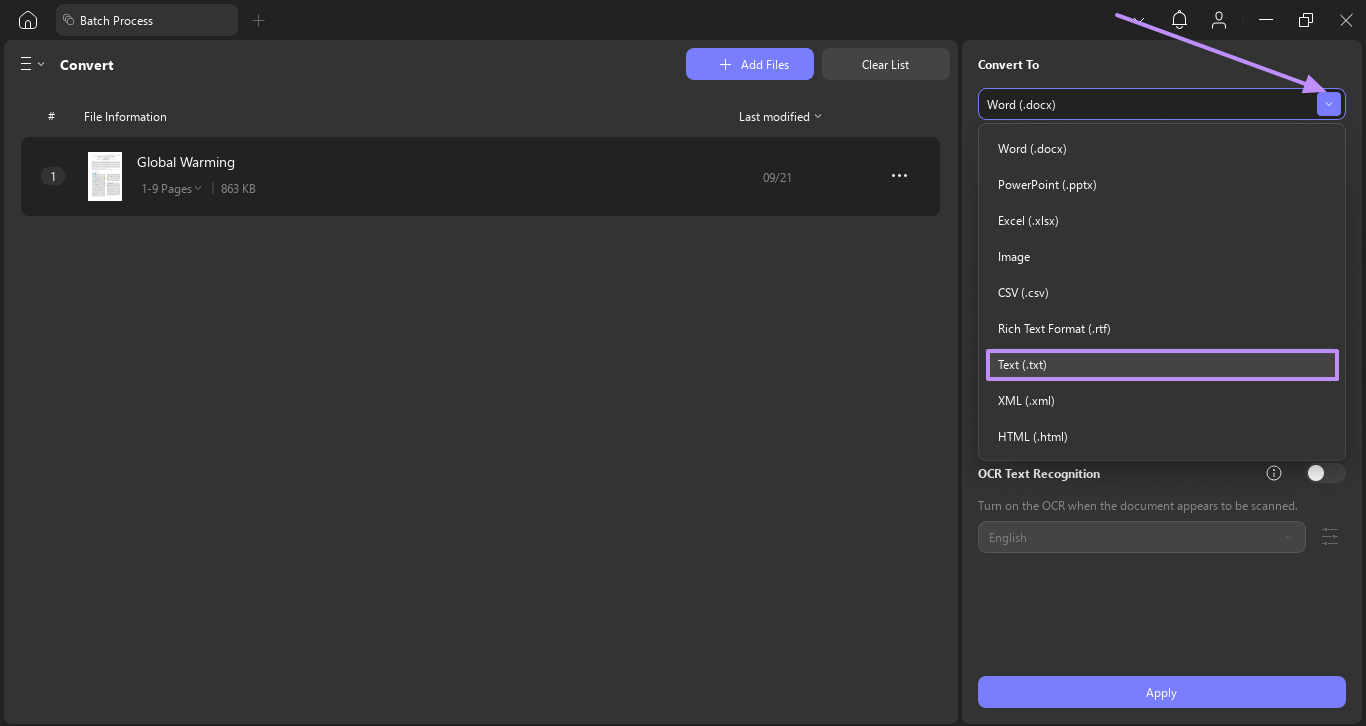Open the list menu icon beside Convert
Screen dimensions: 1366x726
(32, 64)
